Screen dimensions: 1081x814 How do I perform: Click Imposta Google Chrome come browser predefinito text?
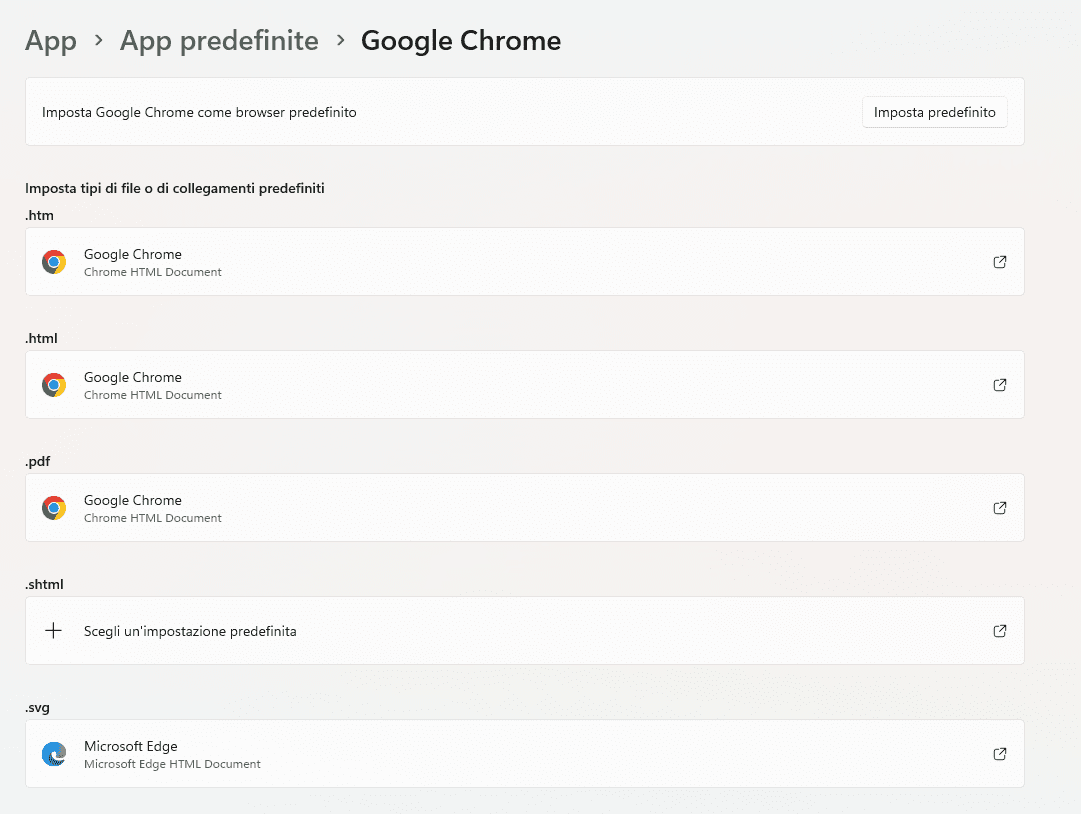[x=199, y=112]
